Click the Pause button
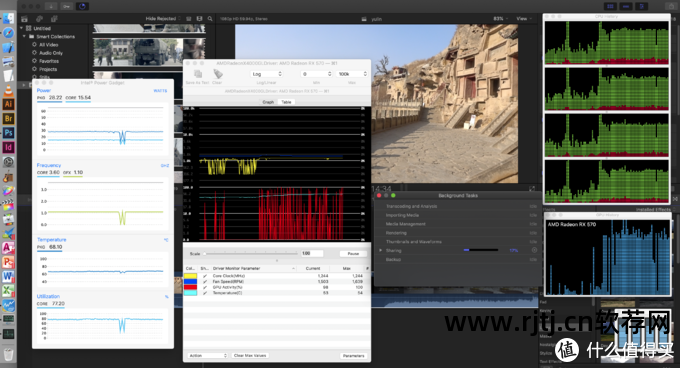Image resolution: width=680 pixels, height=368 pixels. coord(353,254)
